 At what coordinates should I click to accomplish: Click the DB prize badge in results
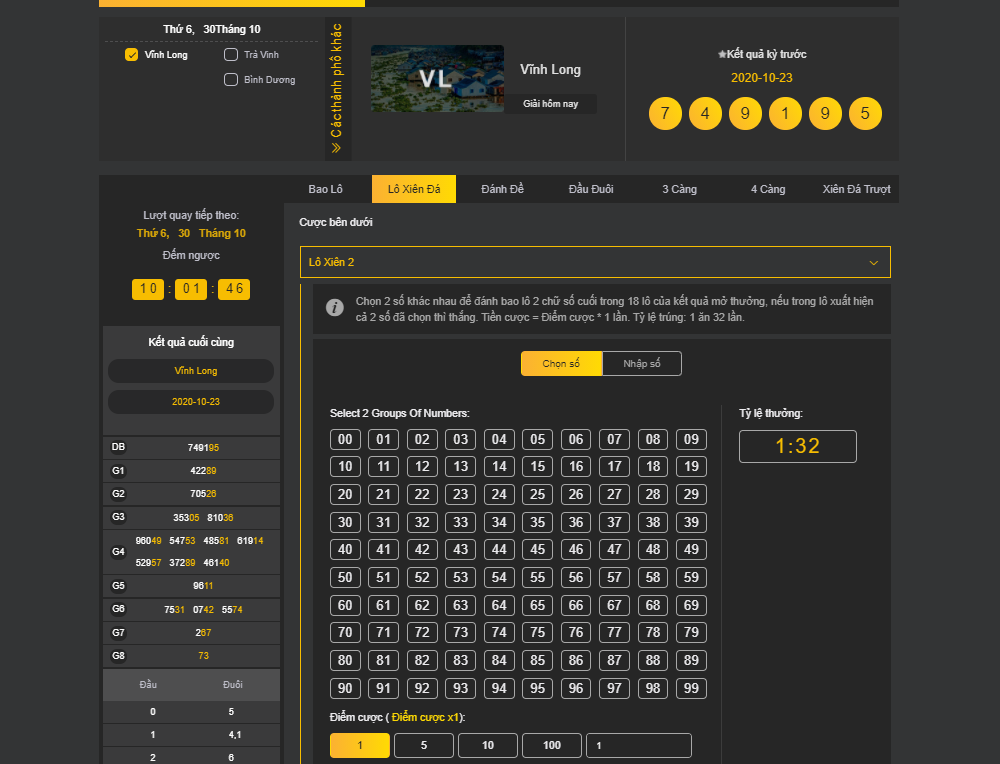119,447
